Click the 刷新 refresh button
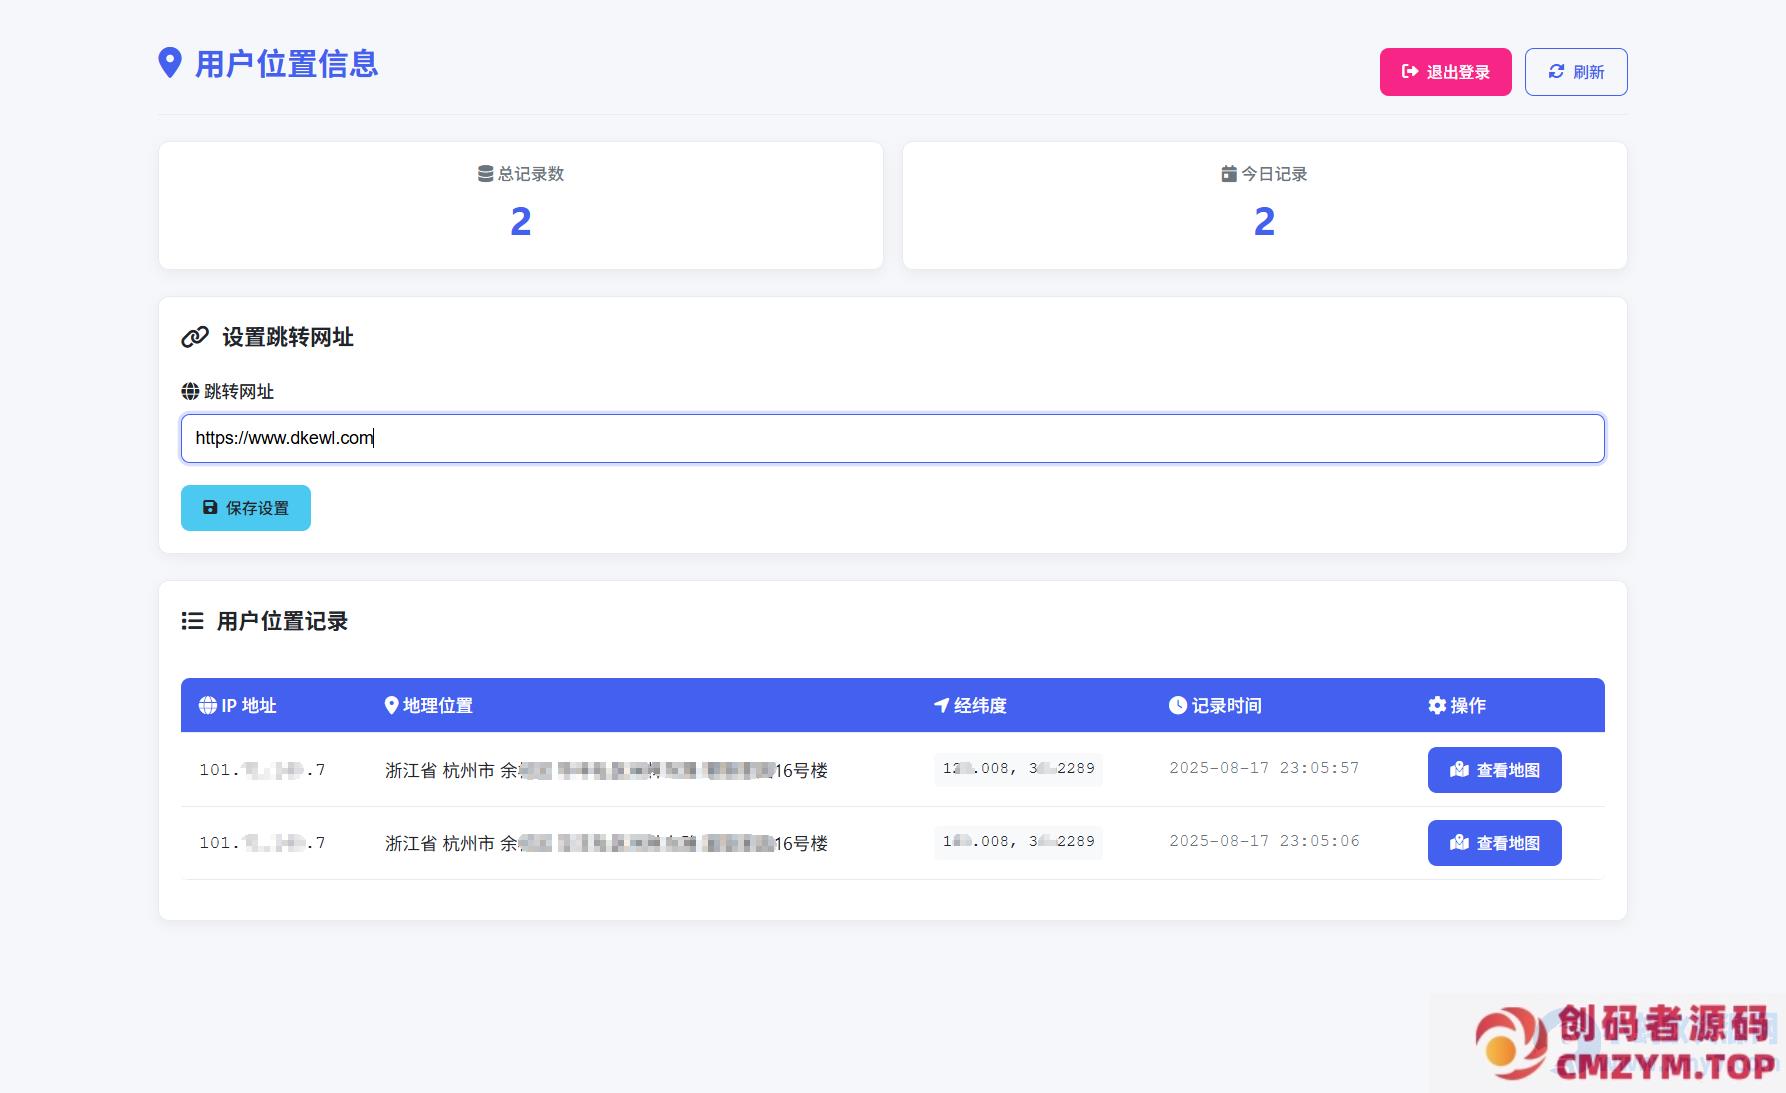This screenshot has width=1786, height=1093. (1575, 72)
